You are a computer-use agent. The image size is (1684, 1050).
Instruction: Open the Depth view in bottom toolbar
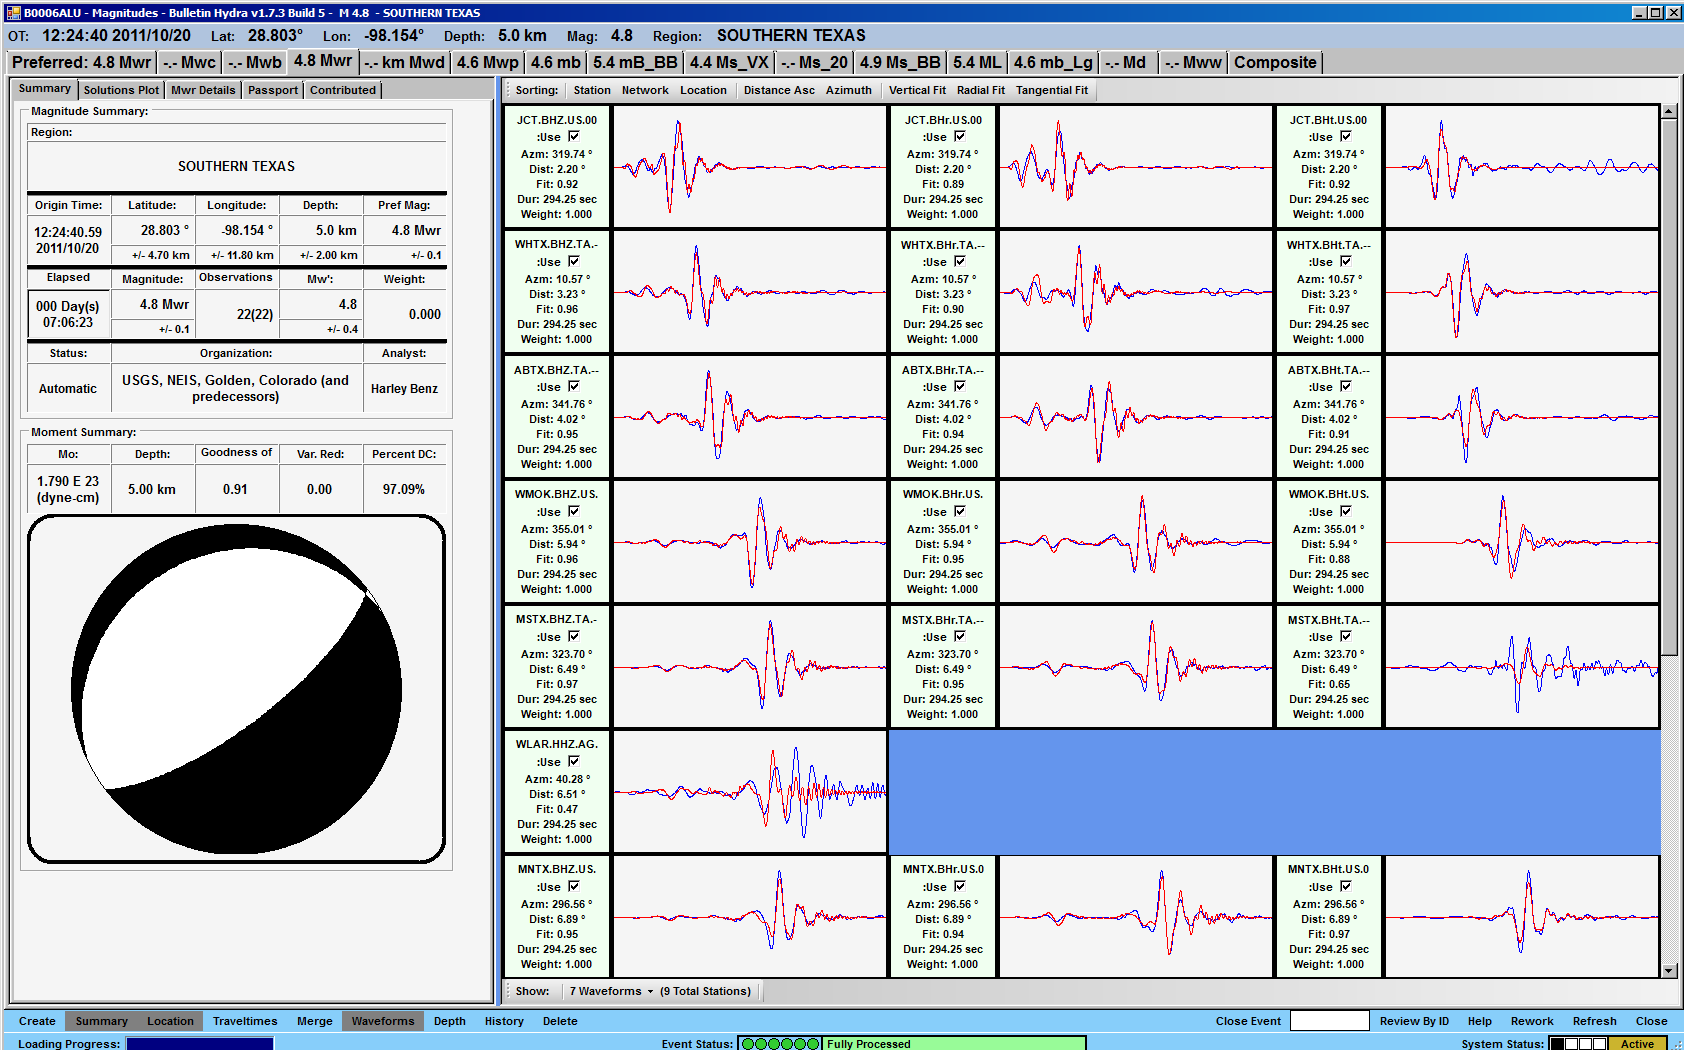[x=450, y=1021]
